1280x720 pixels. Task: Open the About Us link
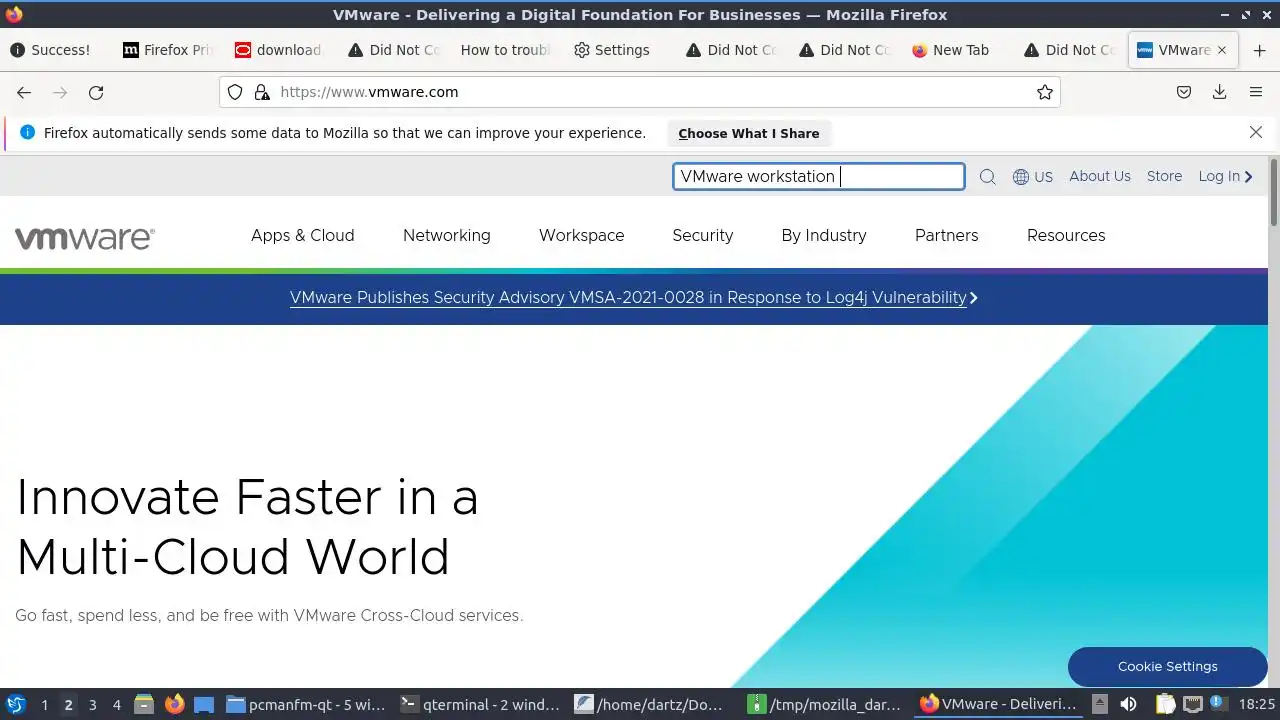click(x=1100, y=176)
